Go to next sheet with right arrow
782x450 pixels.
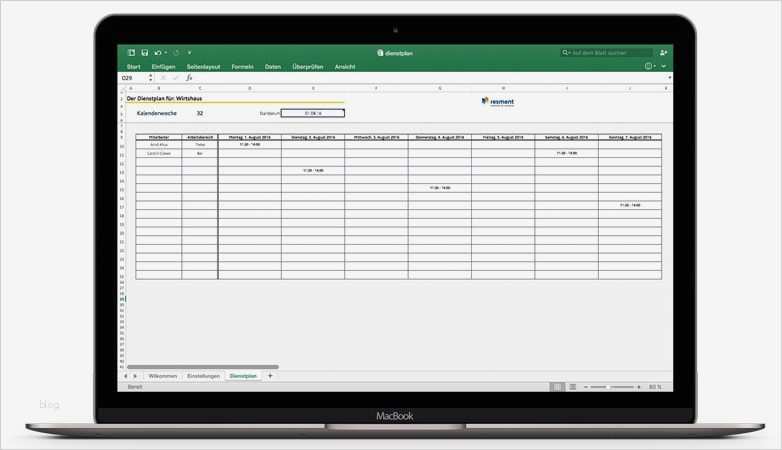pos(135,376)
